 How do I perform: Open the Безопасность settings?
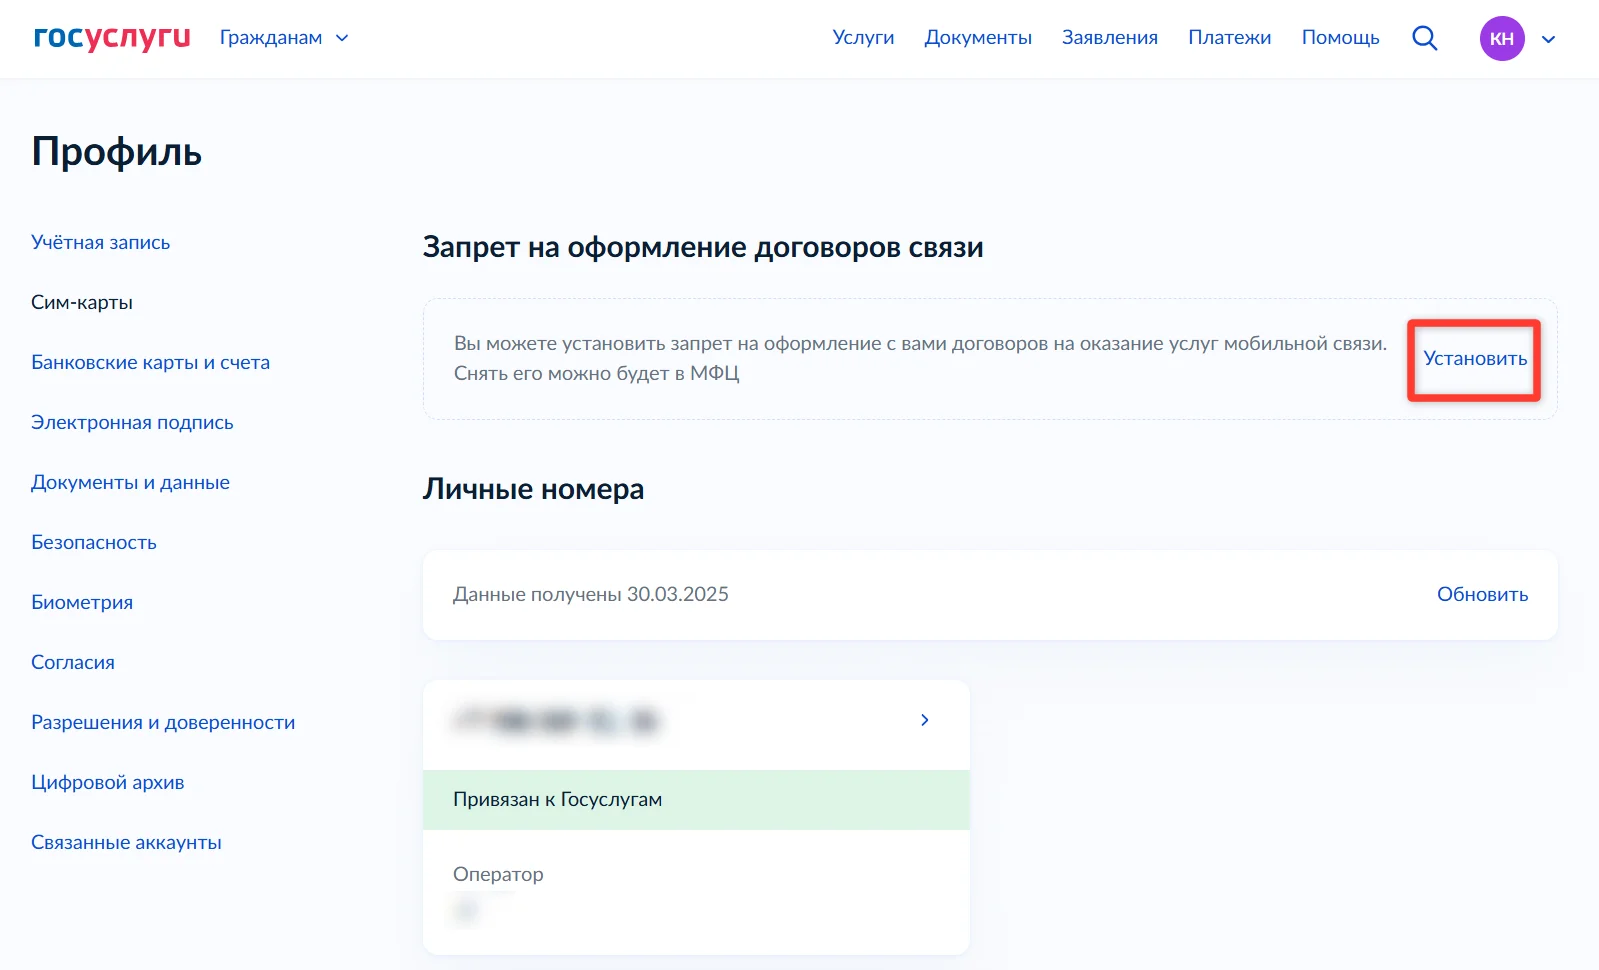[x=94, y=542]
